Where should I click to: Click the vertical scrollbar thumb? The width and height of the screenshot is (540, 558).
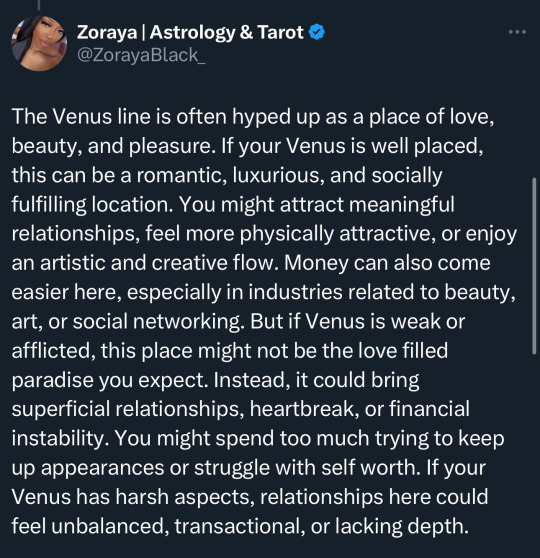point(534,266)
